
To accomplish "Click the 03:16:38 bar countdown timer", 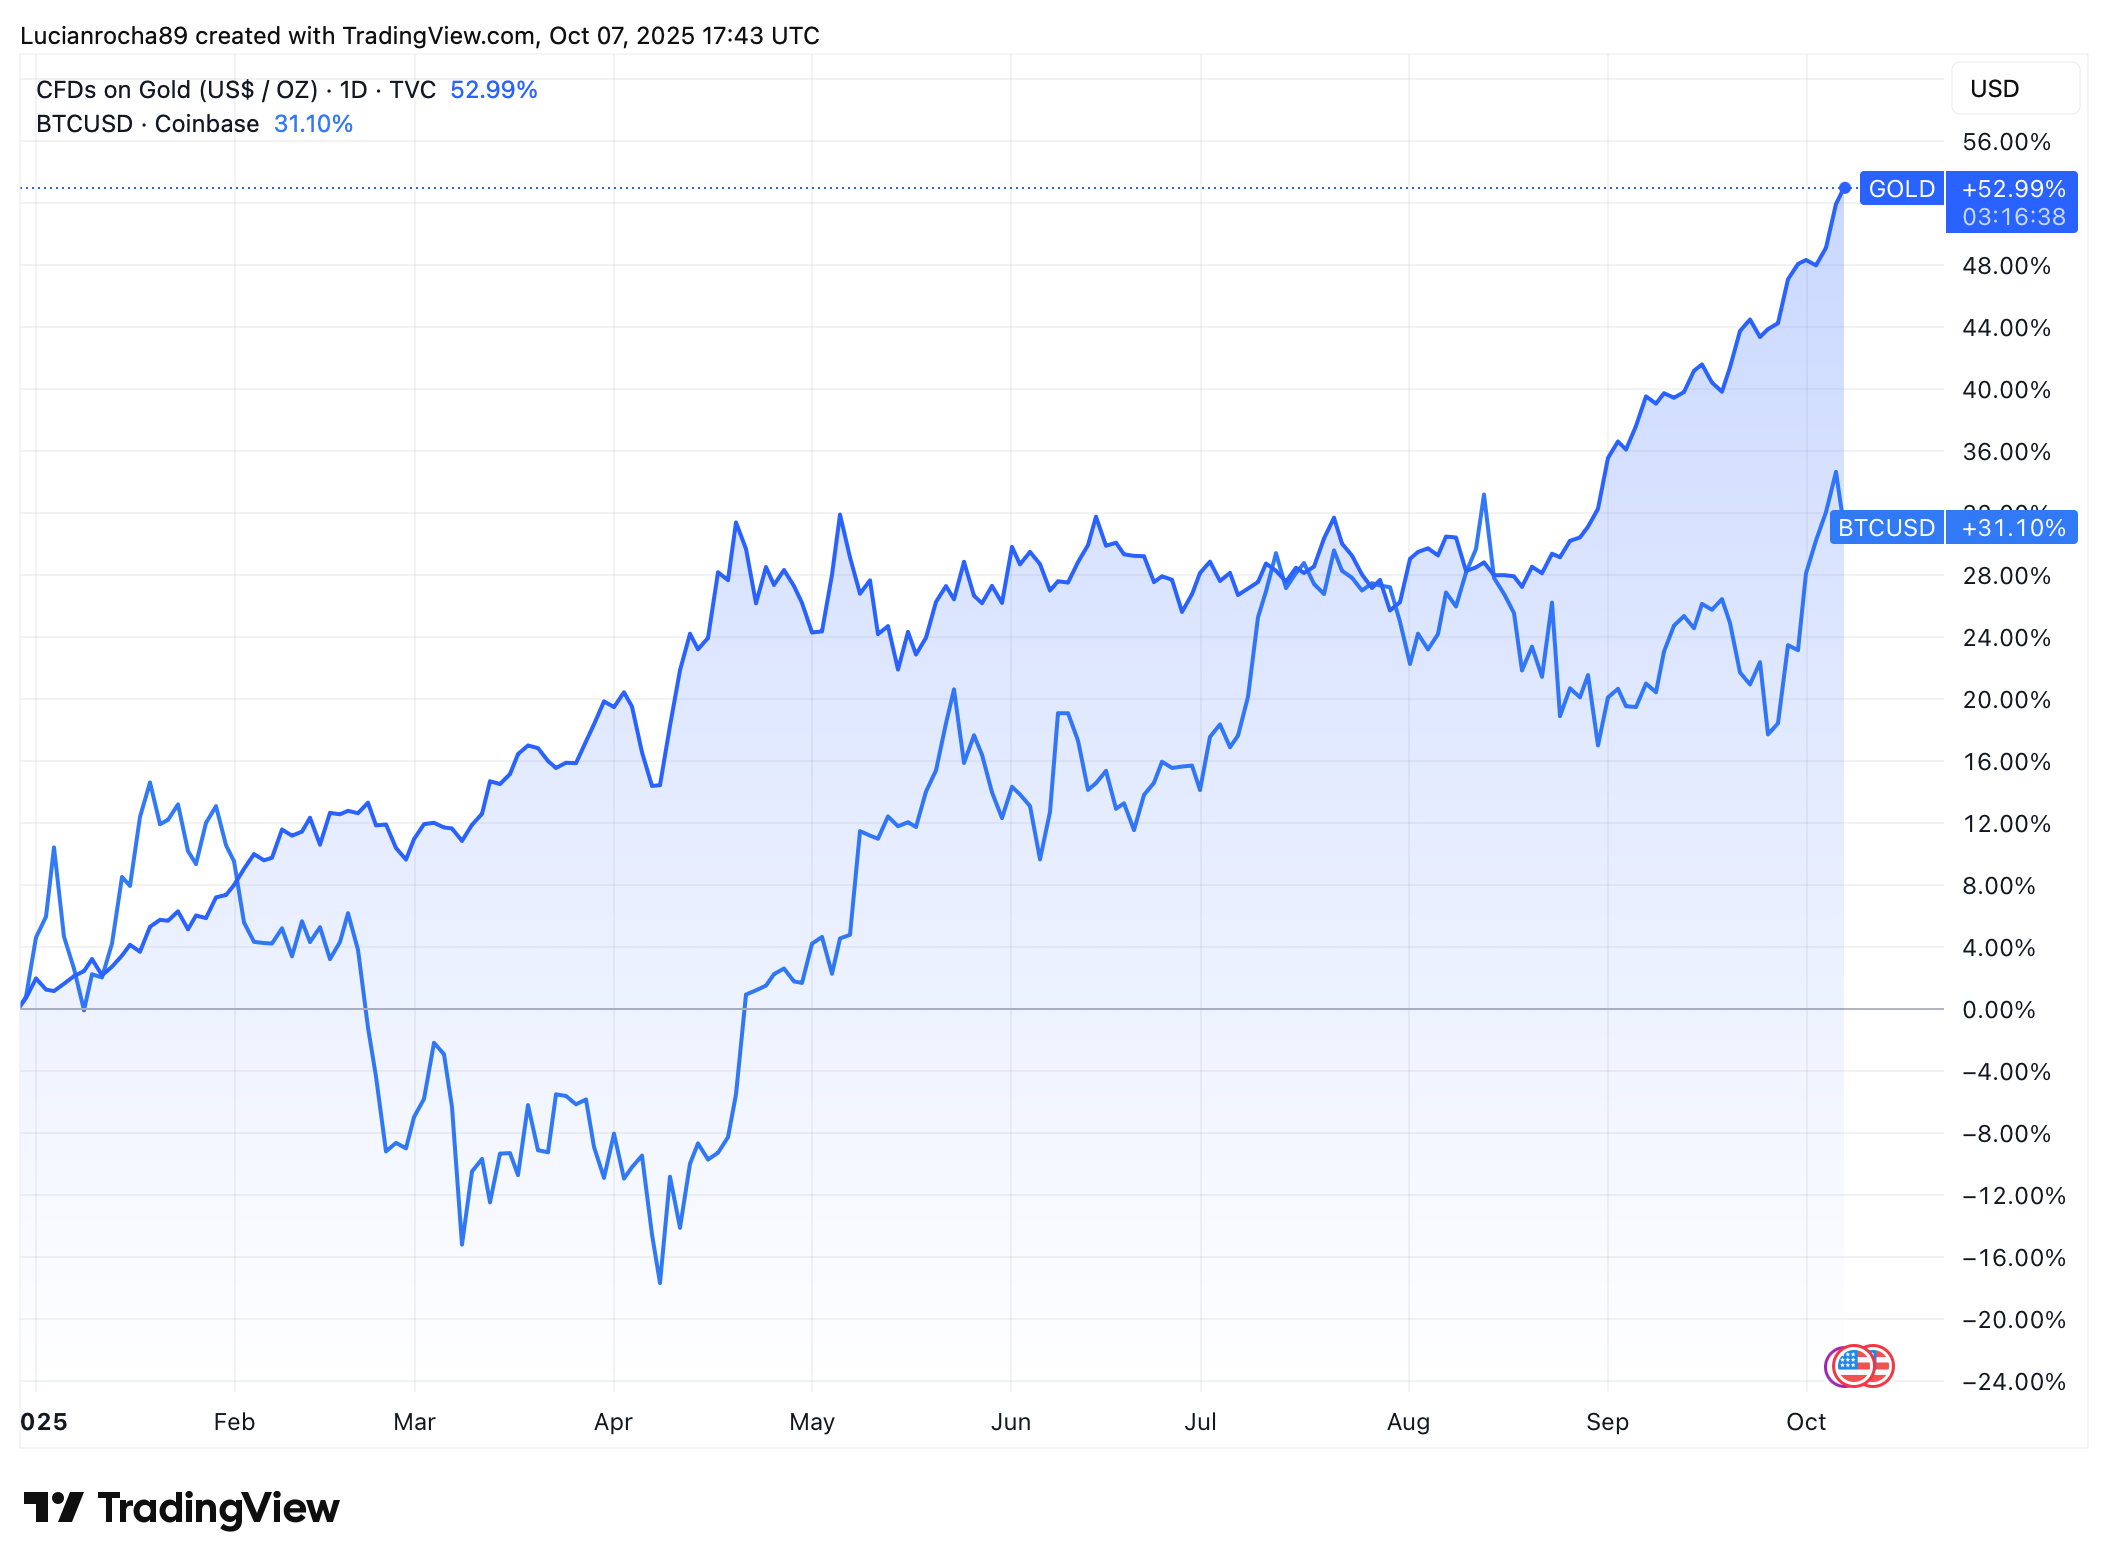I will coord(2013,217).
